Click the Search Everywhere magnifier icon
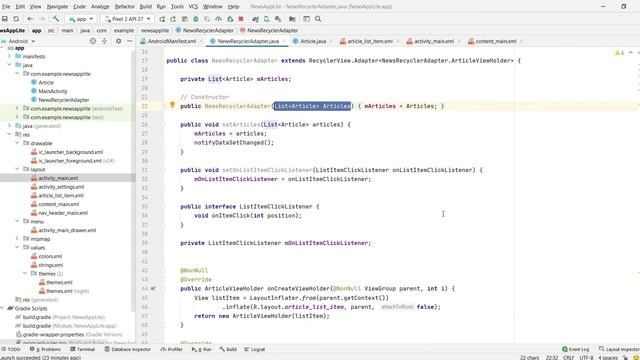Viewport: 640px width, 360px height. point(318,19)
